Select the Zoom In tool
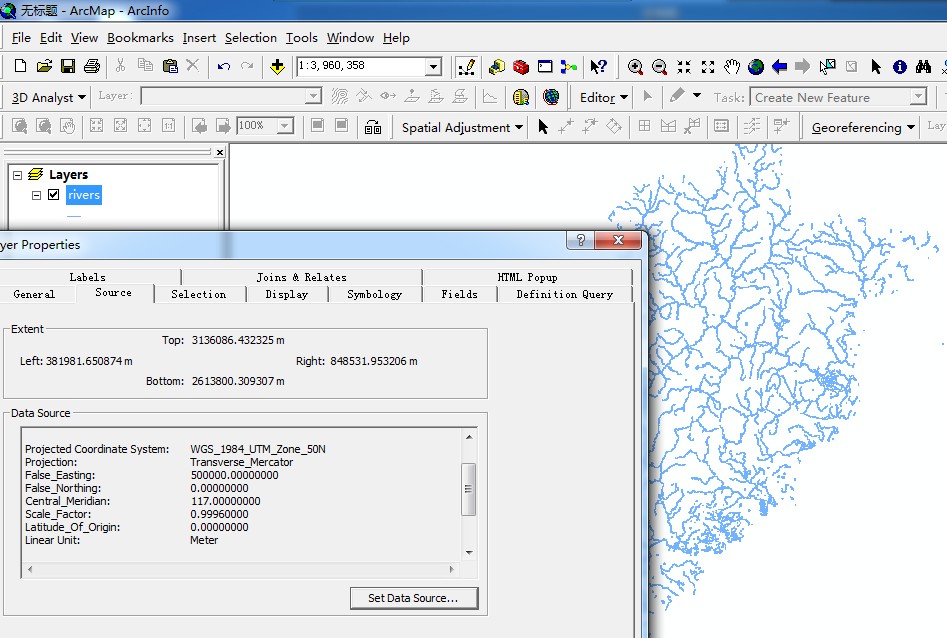 tap(635, 66)
